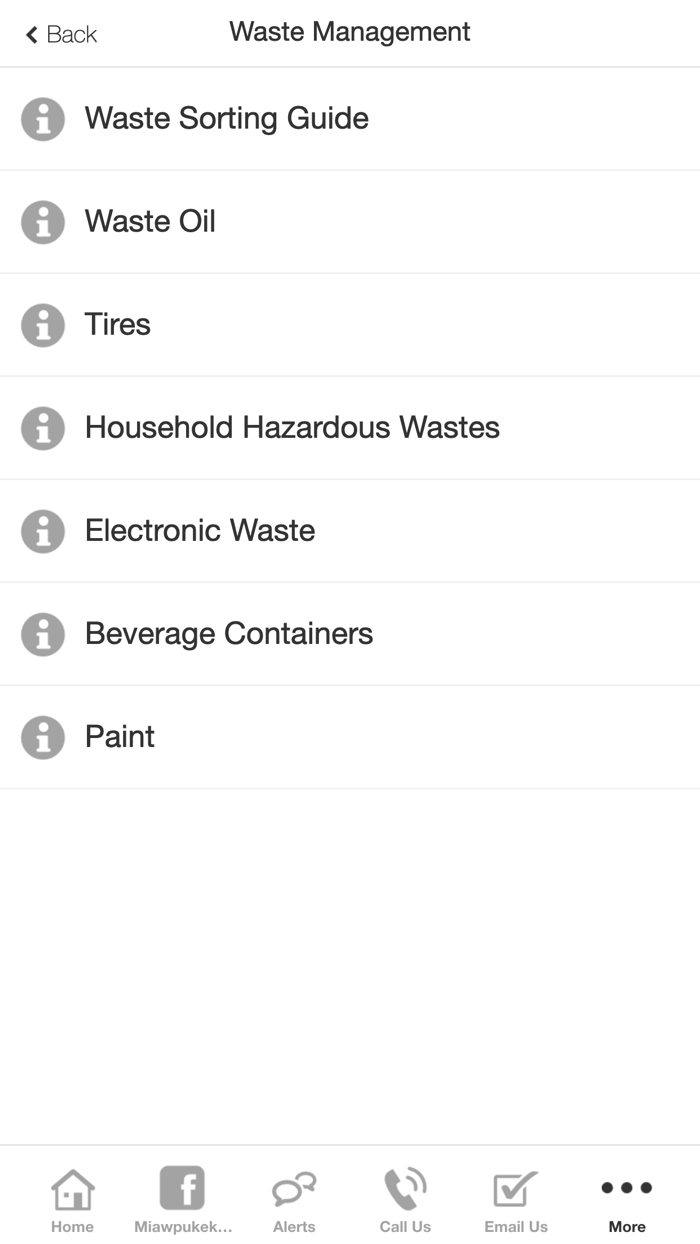Open the Waste Sorting Guide entry
The width and height of the screenshot is (700, 1244).
tap(227, 118)
